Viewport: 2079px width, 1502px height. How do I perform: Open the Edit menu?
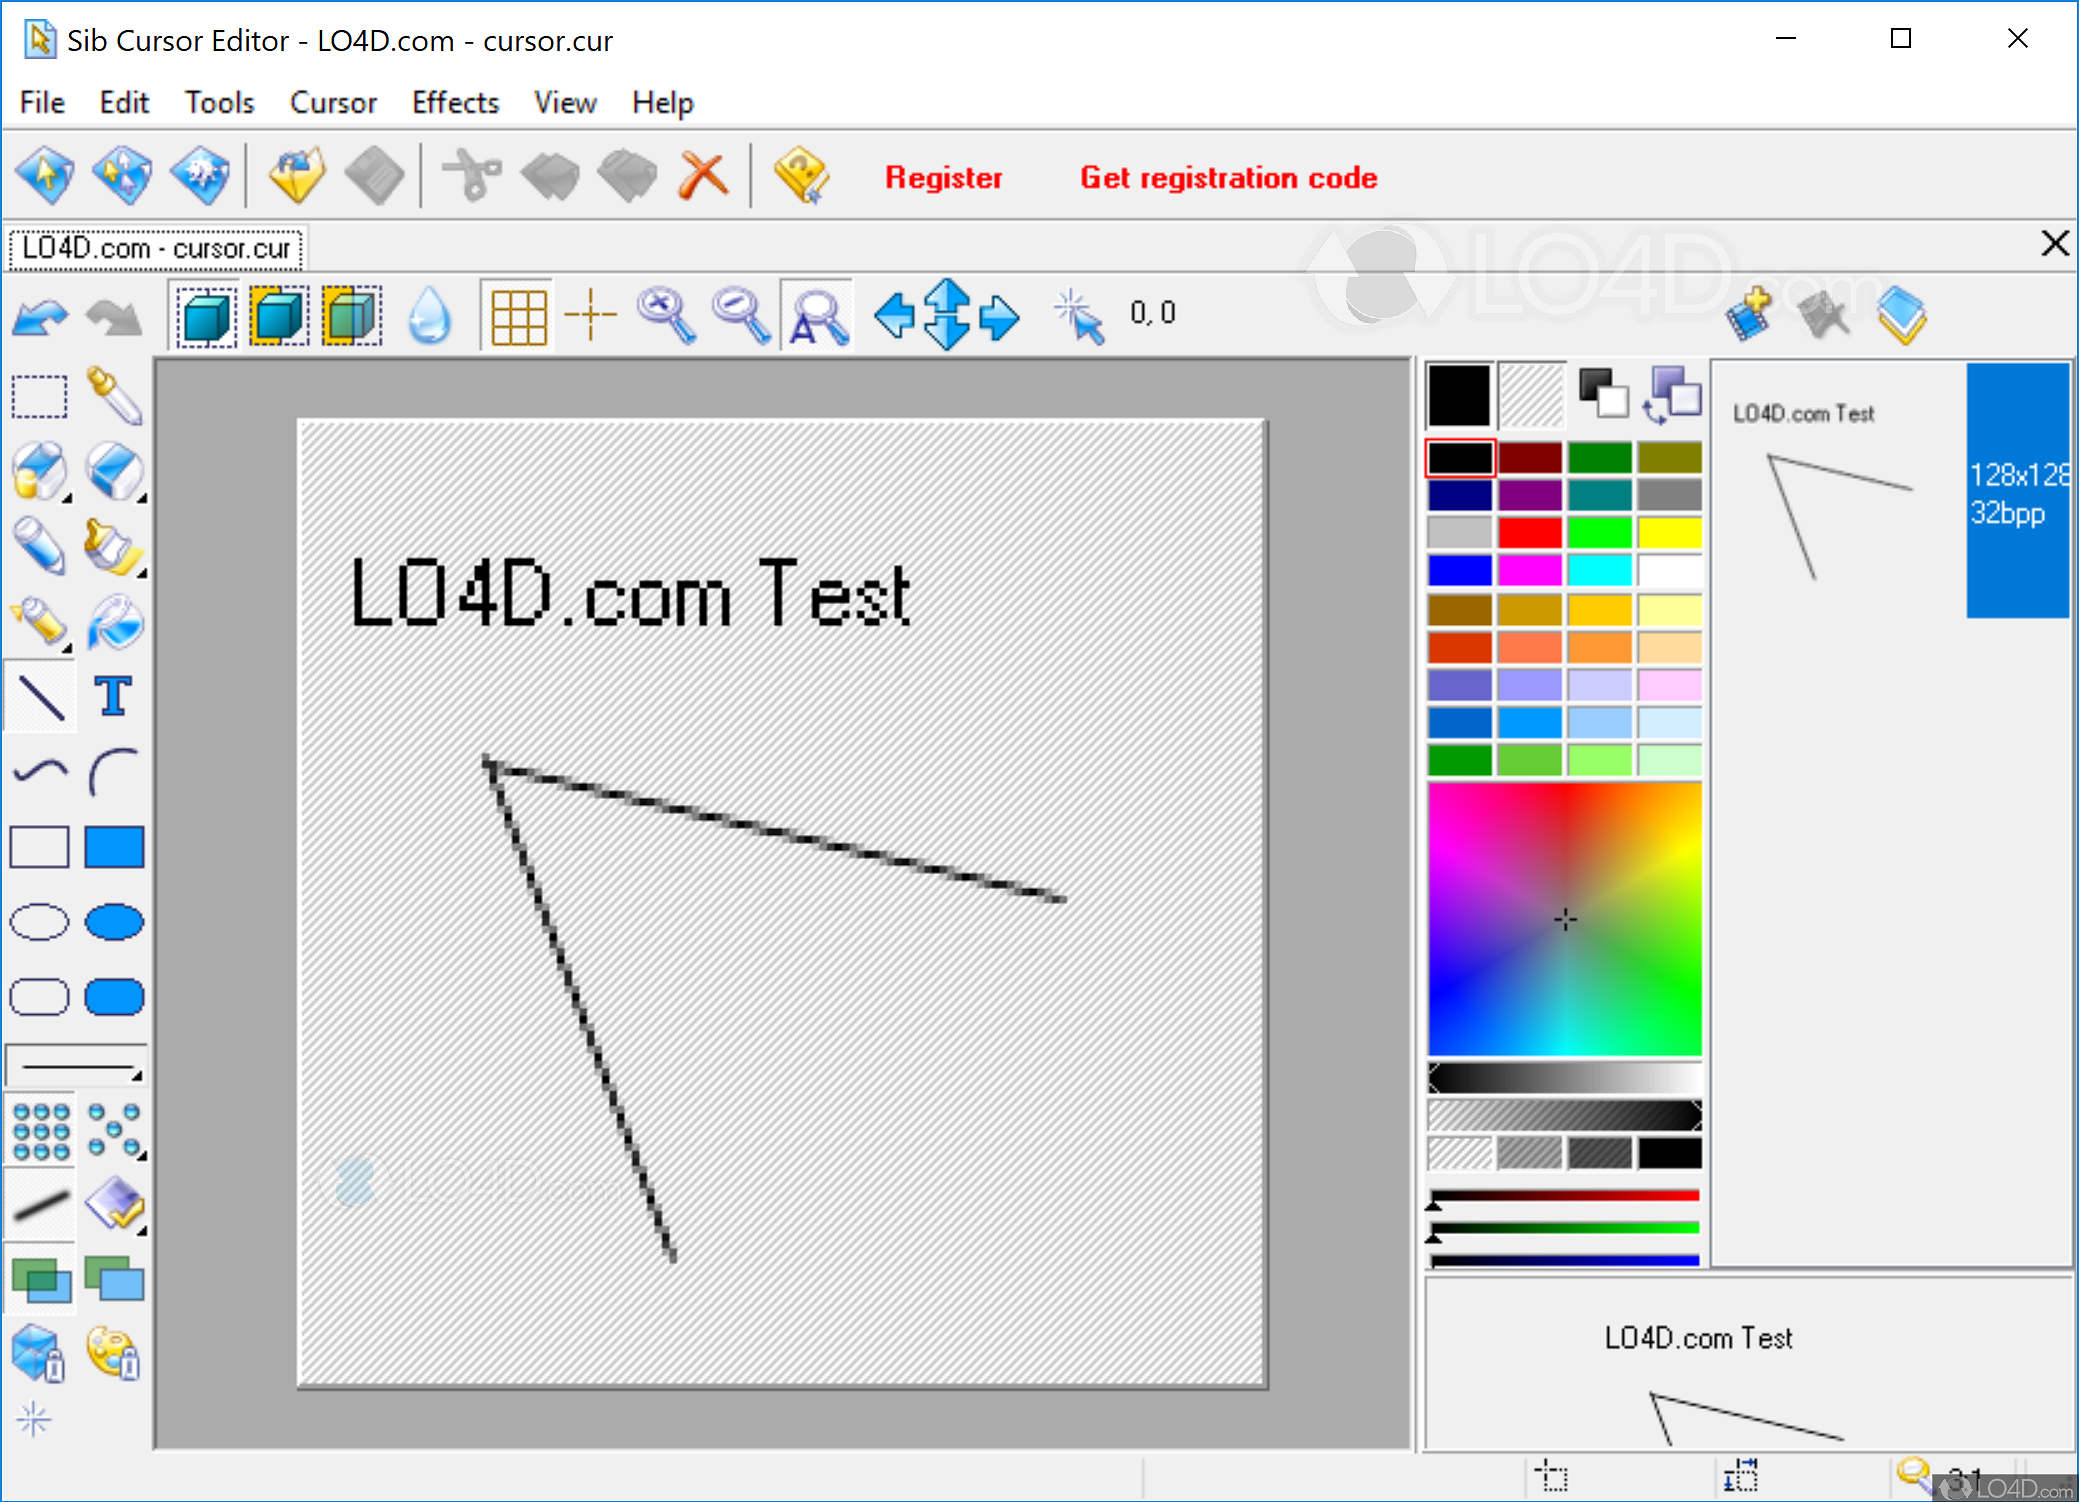(124, 102)
